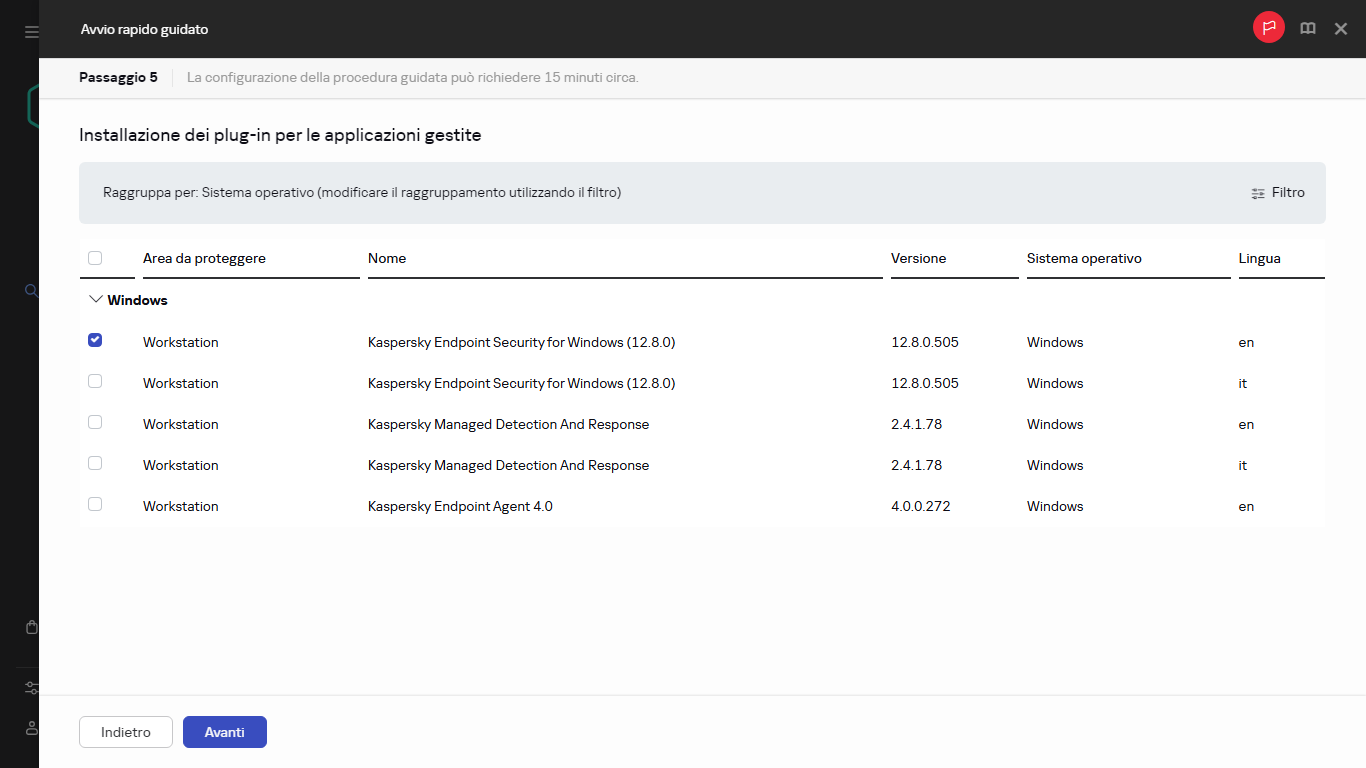Open the Marketplace icon in the sidebar
The height and width of the screenshot is (768, 1366).
30,626
